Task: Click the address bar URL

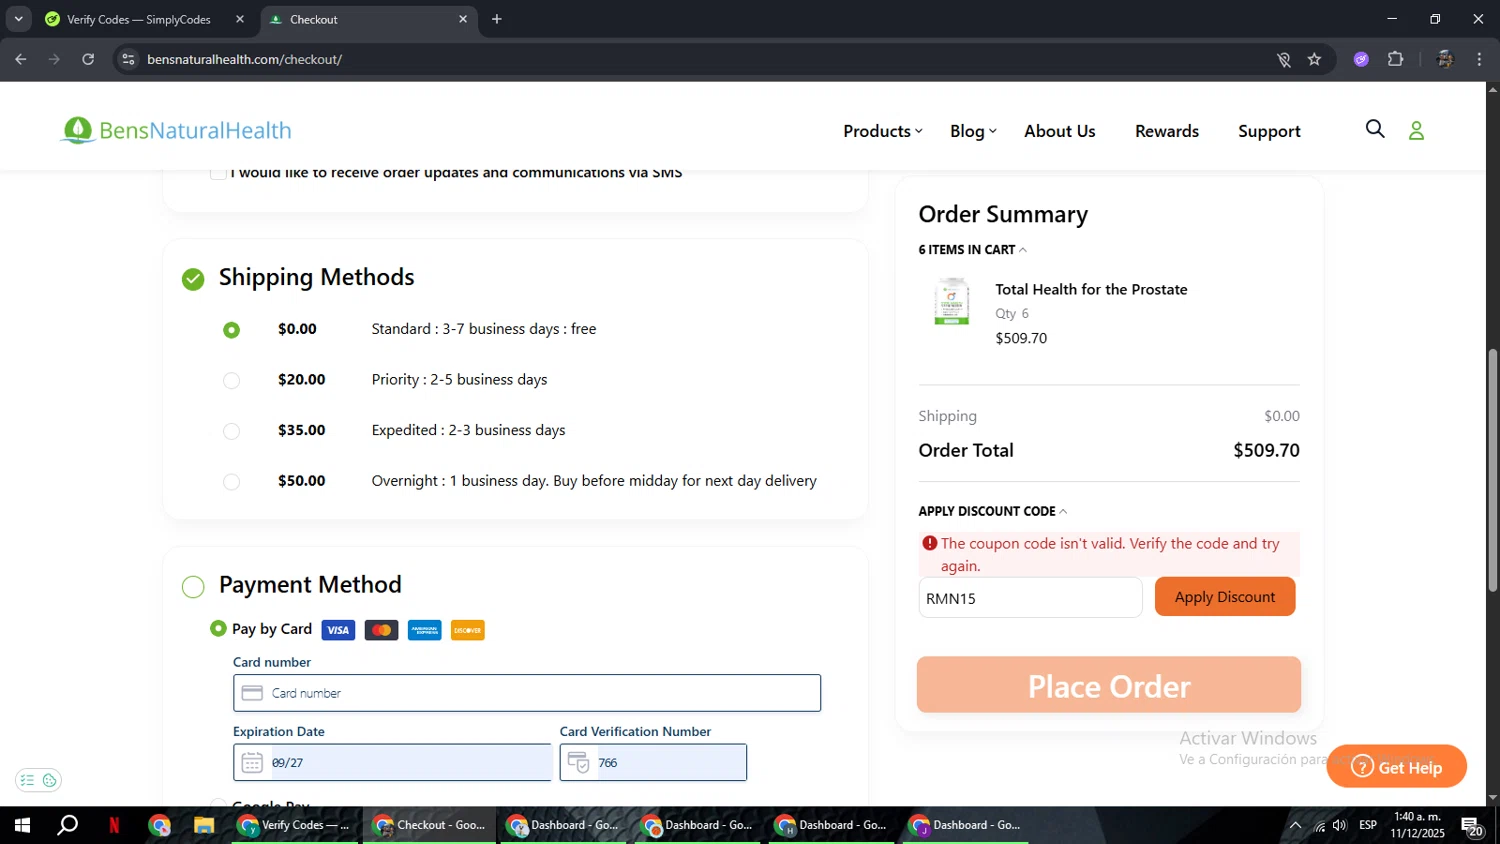Action: pyautogui.click(x=245, y=59)
